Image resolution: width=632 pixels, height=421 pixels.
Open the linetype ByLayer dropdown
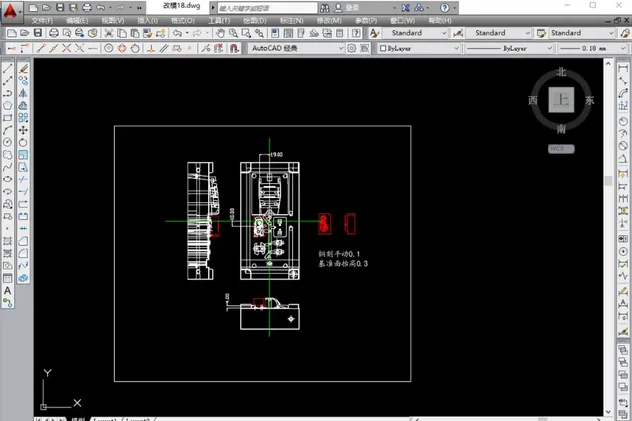[x=509, y=48]
